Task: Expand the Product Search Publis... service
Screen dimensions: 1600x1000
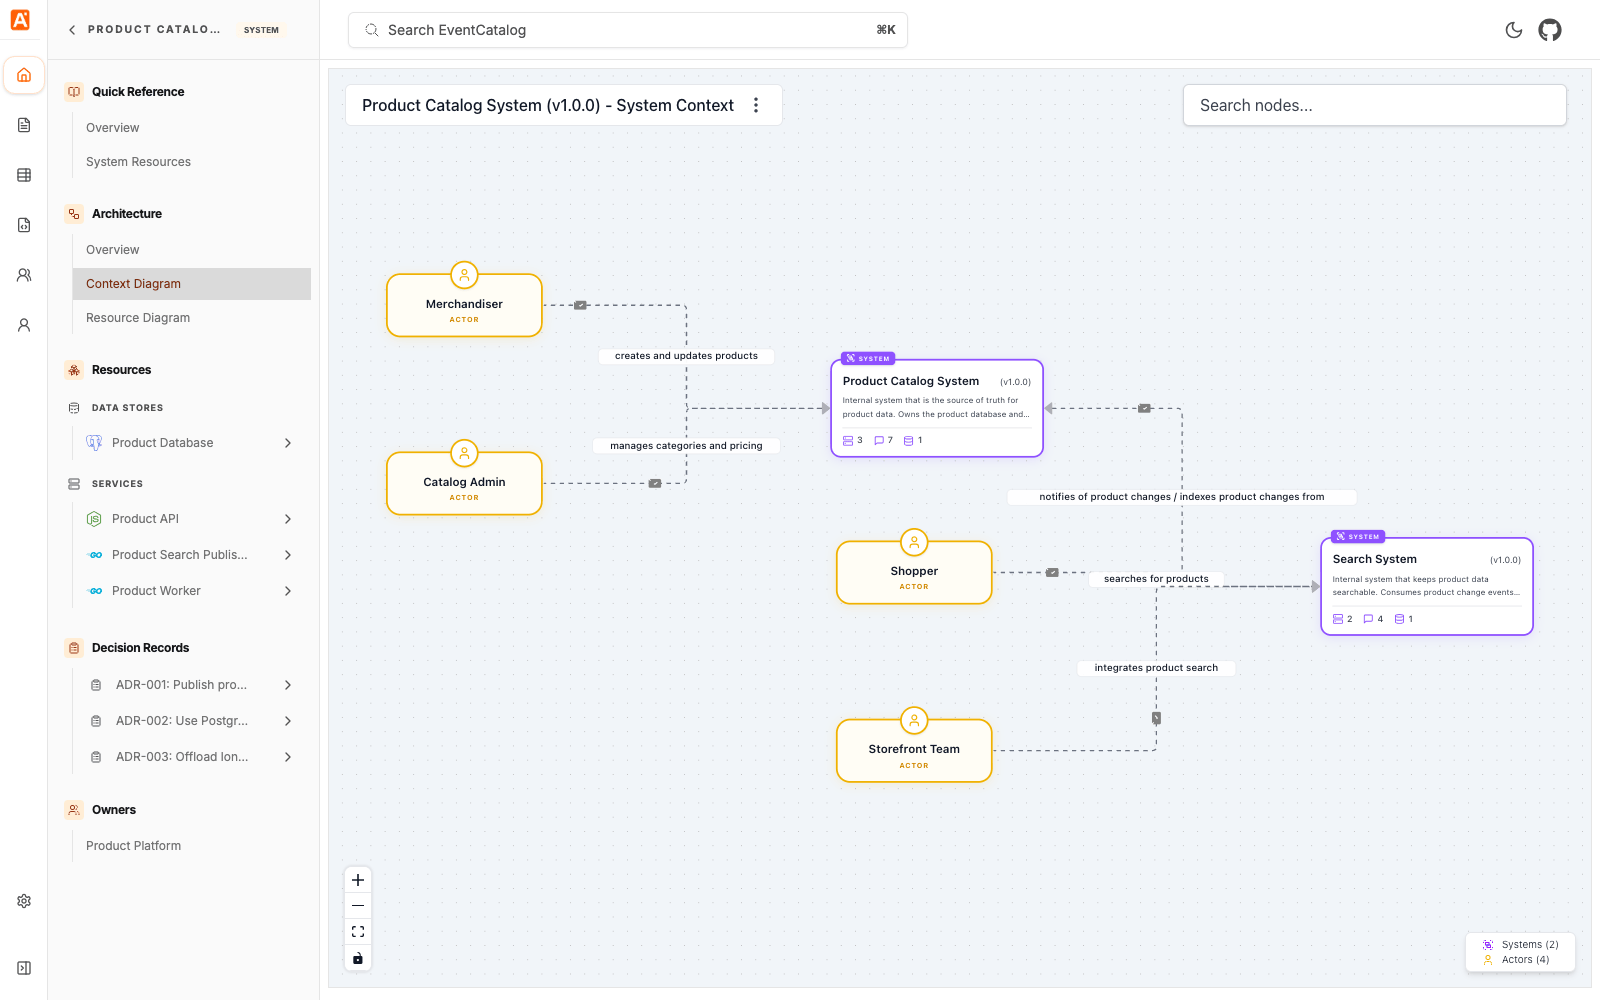Action: [288, 555]
